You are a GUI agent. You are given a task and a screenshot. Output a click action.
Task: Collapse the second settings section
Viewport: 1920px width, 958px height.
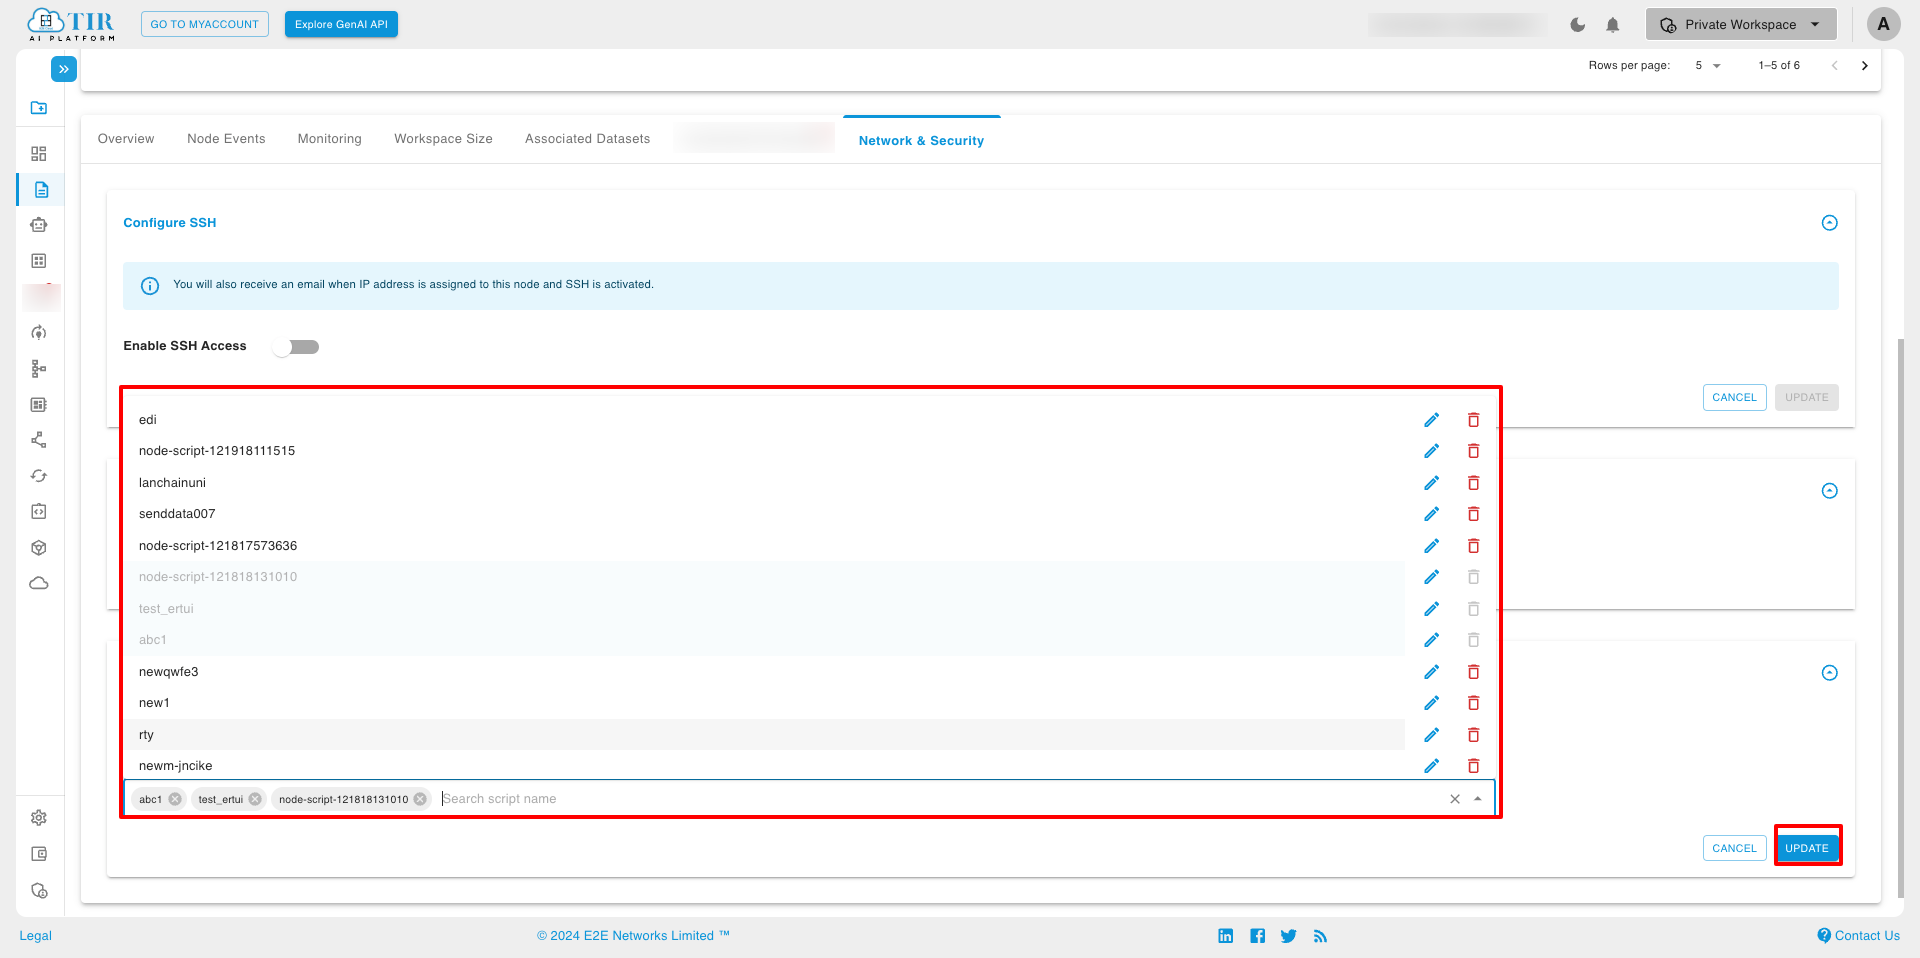(x=1829, y=491)
